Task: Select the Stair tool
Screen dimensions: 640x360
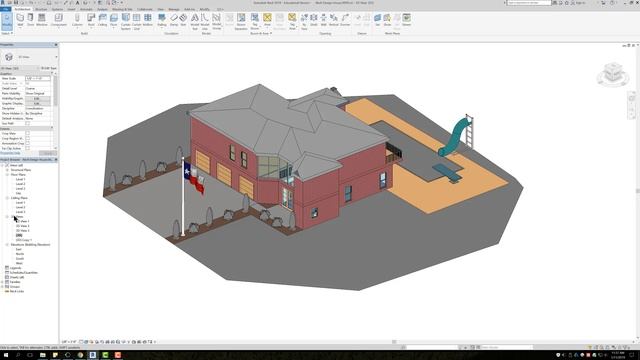Action: (183, 20)
